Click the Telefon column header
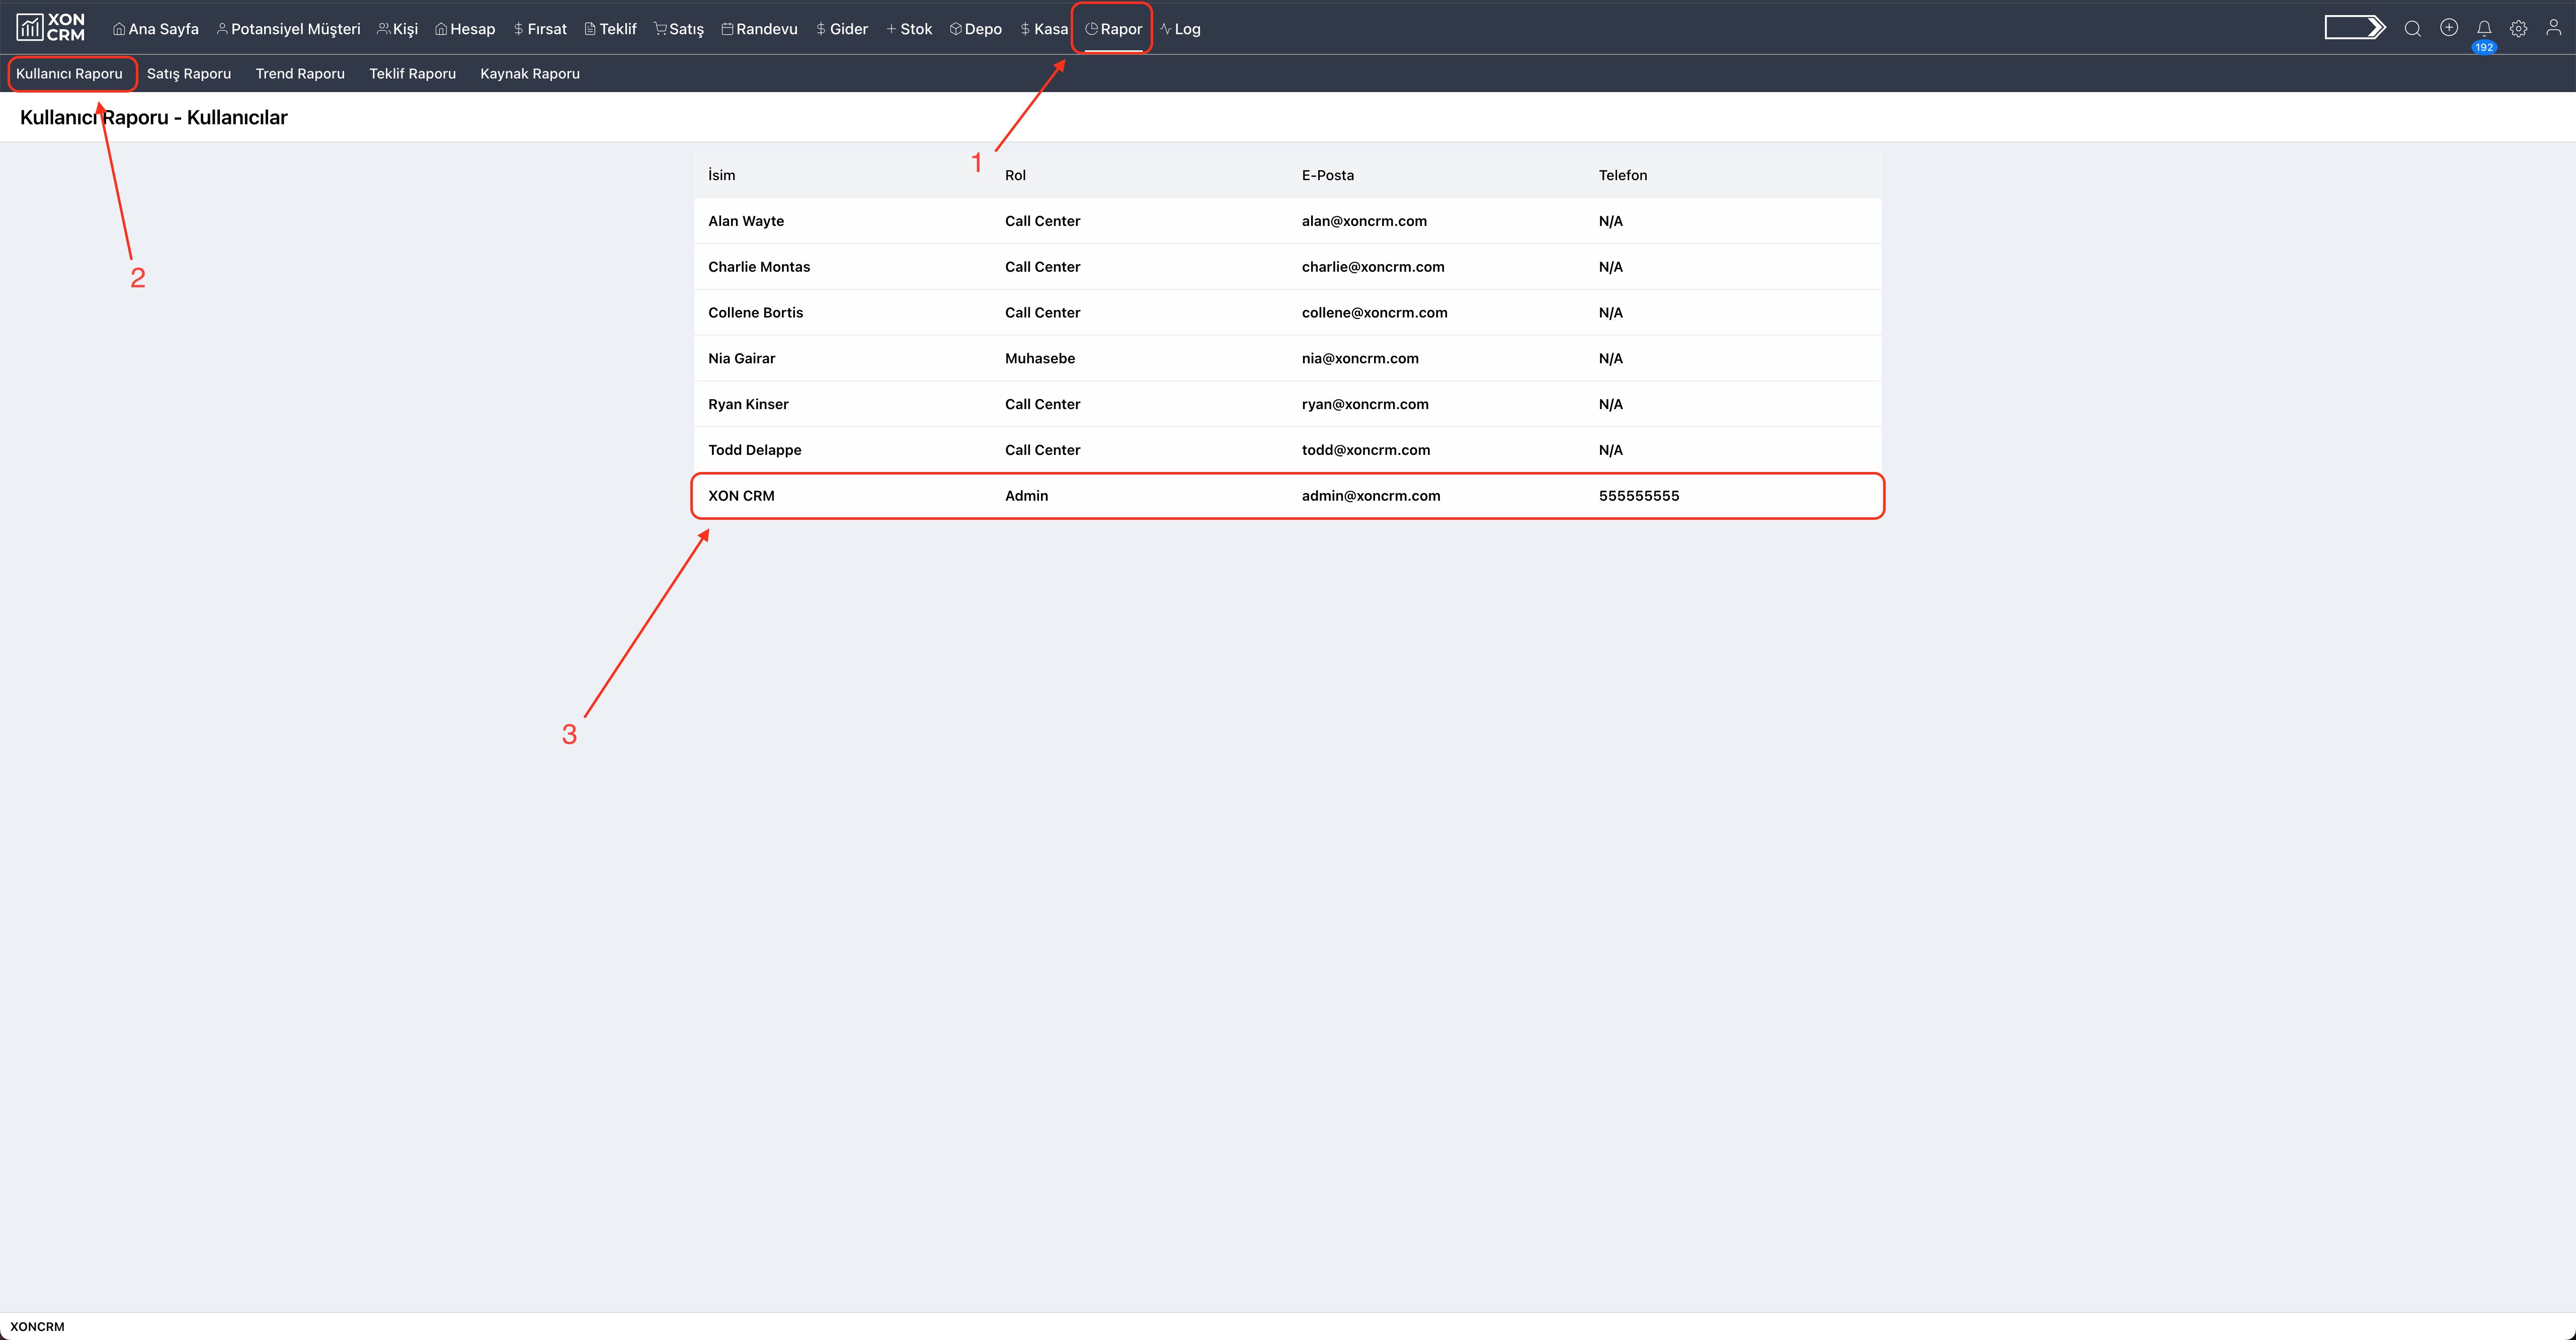This screenshot has height=1340, width=2576. pyautogui.click(x=1622, y=175)
